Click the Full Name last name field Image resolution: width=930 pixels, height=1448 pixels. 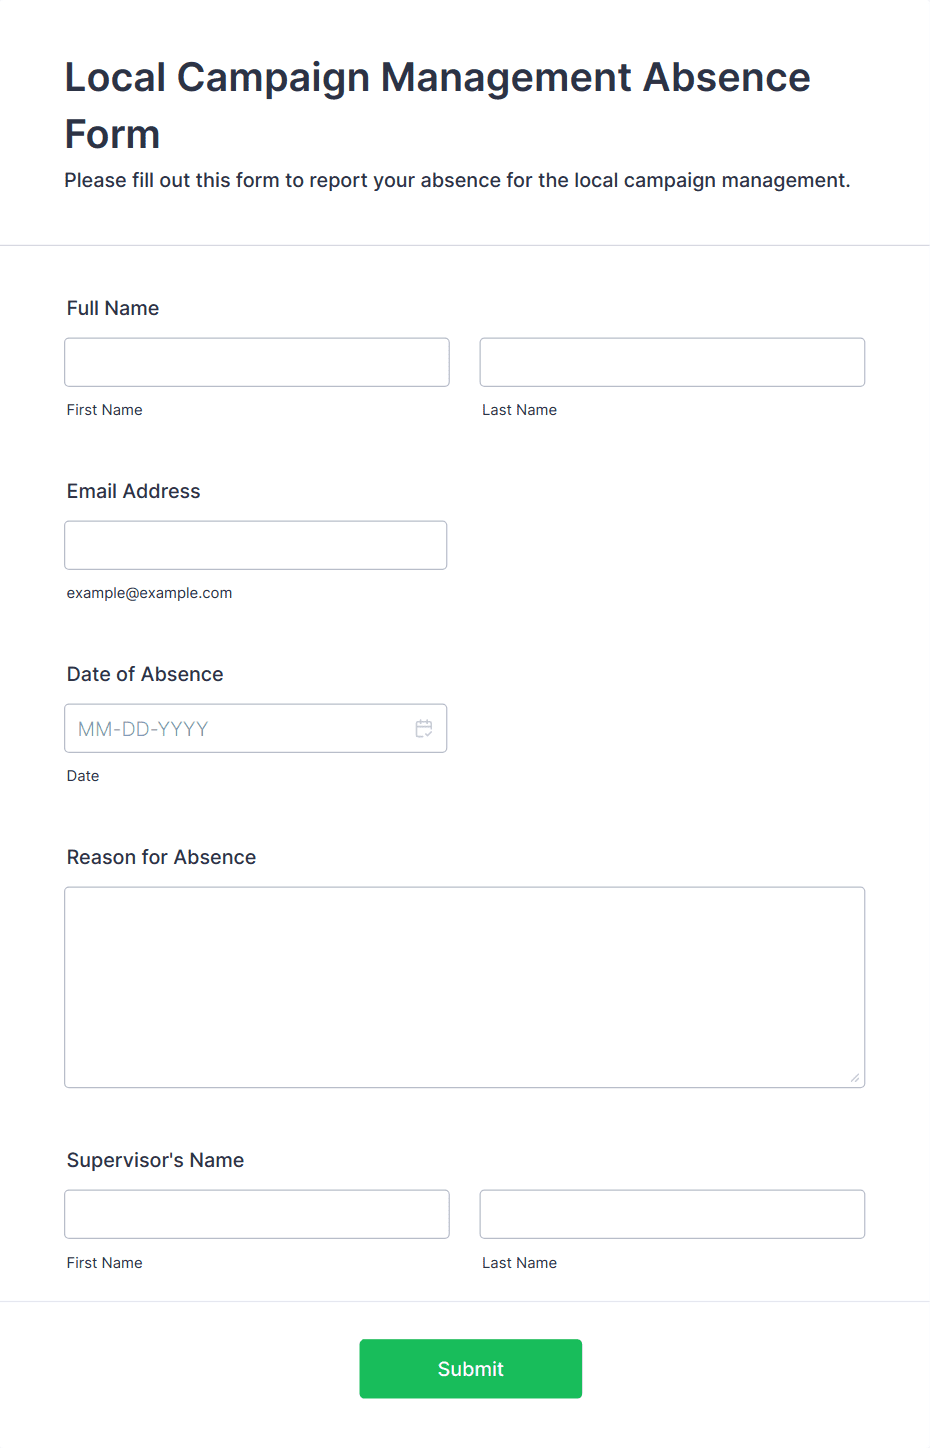tap(672, 362)
